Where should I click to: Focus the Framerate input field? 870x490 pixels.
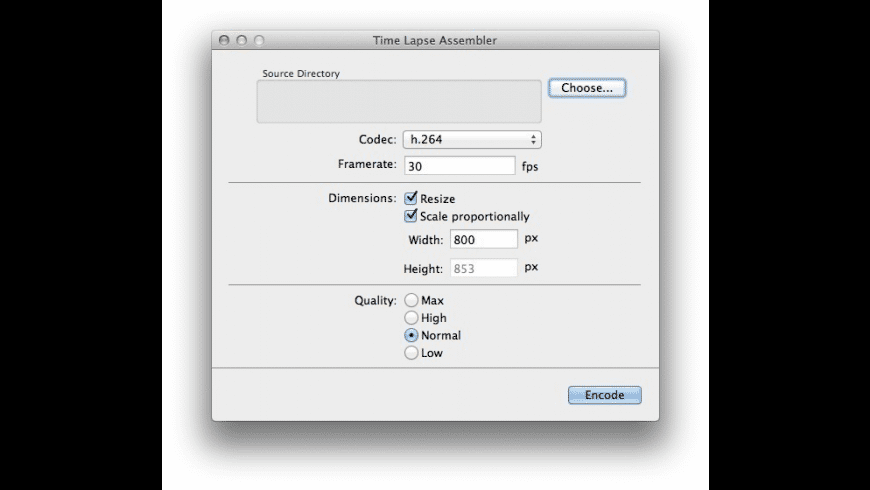[459, 166]
